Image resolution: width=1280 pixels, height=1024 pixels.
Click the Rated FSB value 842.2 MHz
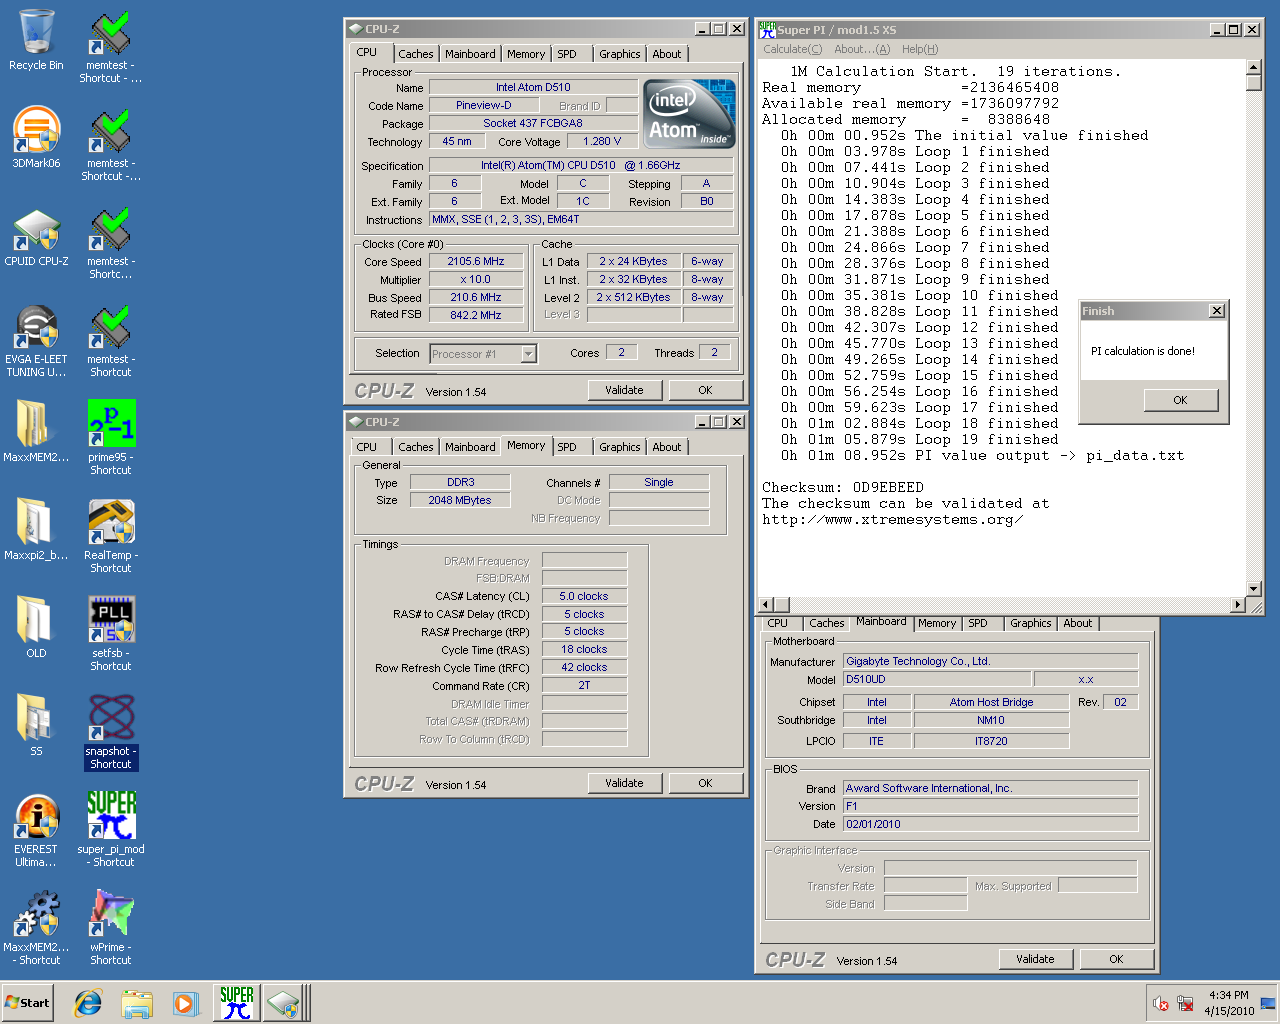[x=476, y=315]
